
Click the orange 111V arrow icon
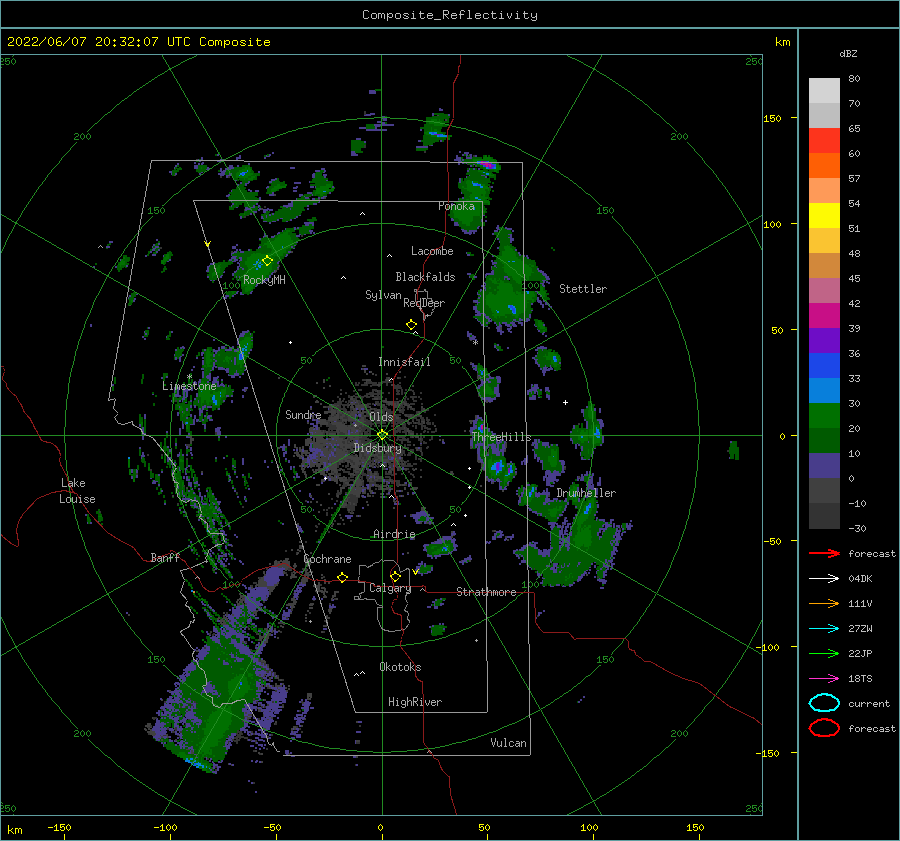824,603
